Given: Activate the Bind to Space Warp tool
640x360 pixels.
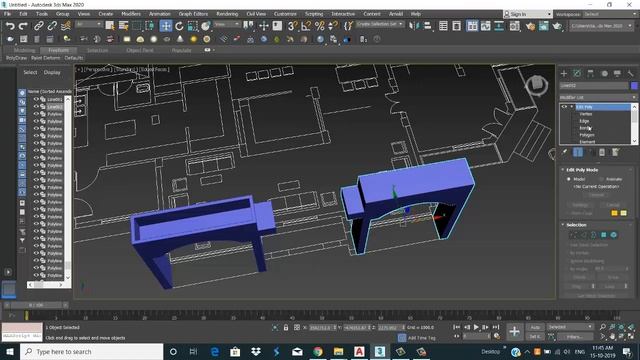Looking at the screenshot, I should pyautogui.click(x=65, y=26).
